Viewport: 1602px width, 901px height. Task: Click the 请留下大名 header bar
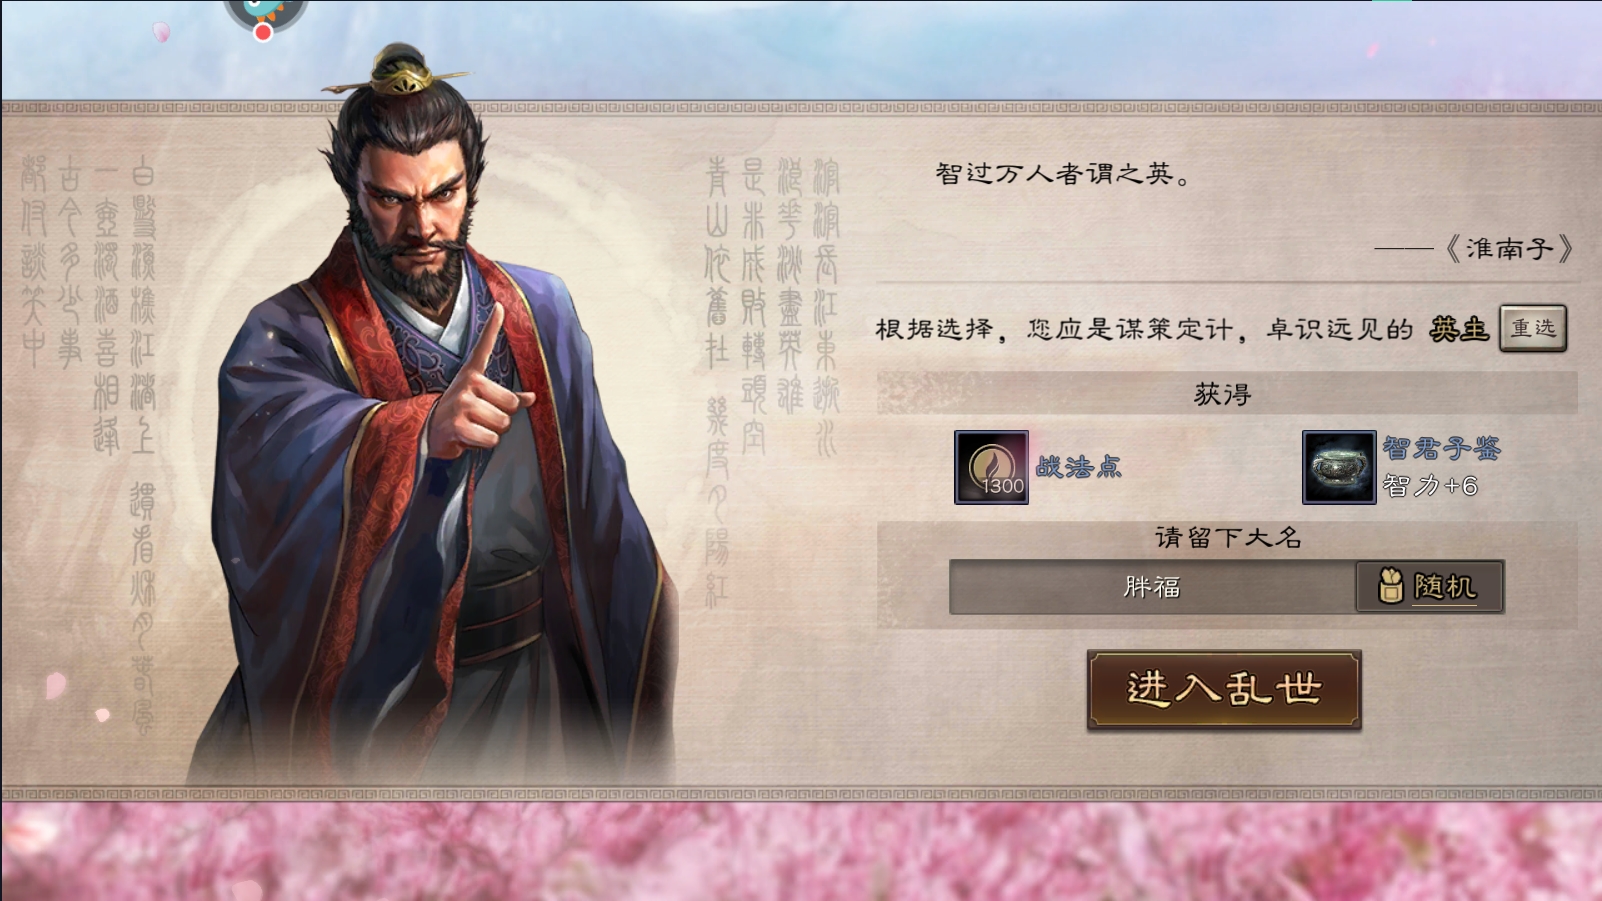pos(1227,537)
